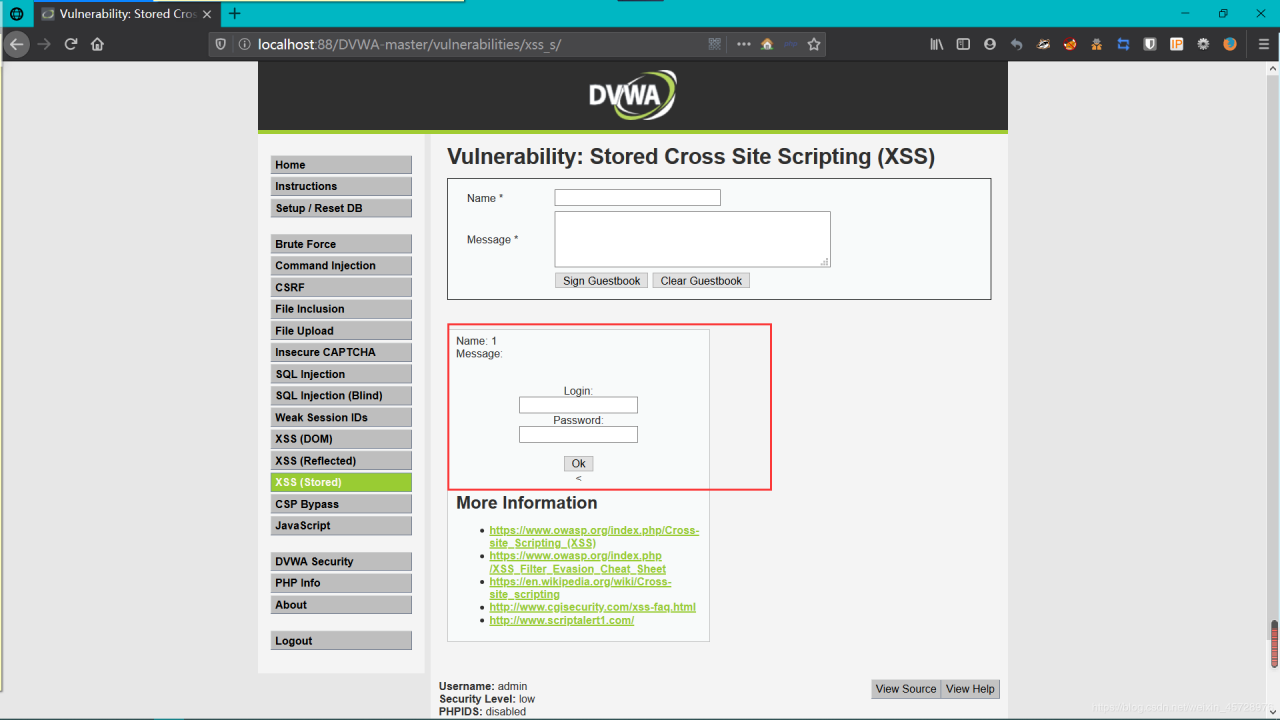Focus the Message text area
Screen dimensions: 1280x720
tap(692, 239)
